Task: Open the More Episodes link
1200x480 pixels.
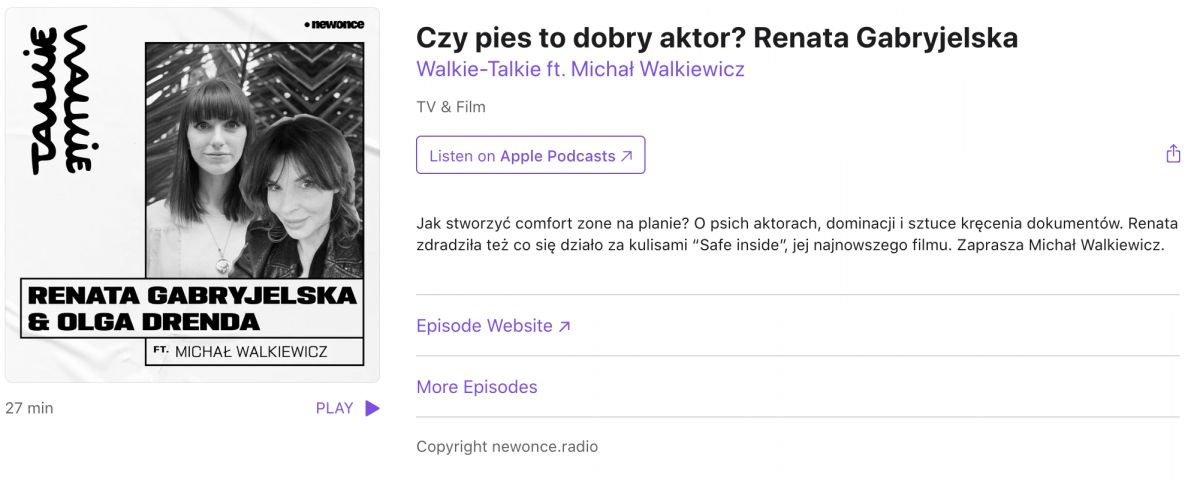Action: point(477,387)
